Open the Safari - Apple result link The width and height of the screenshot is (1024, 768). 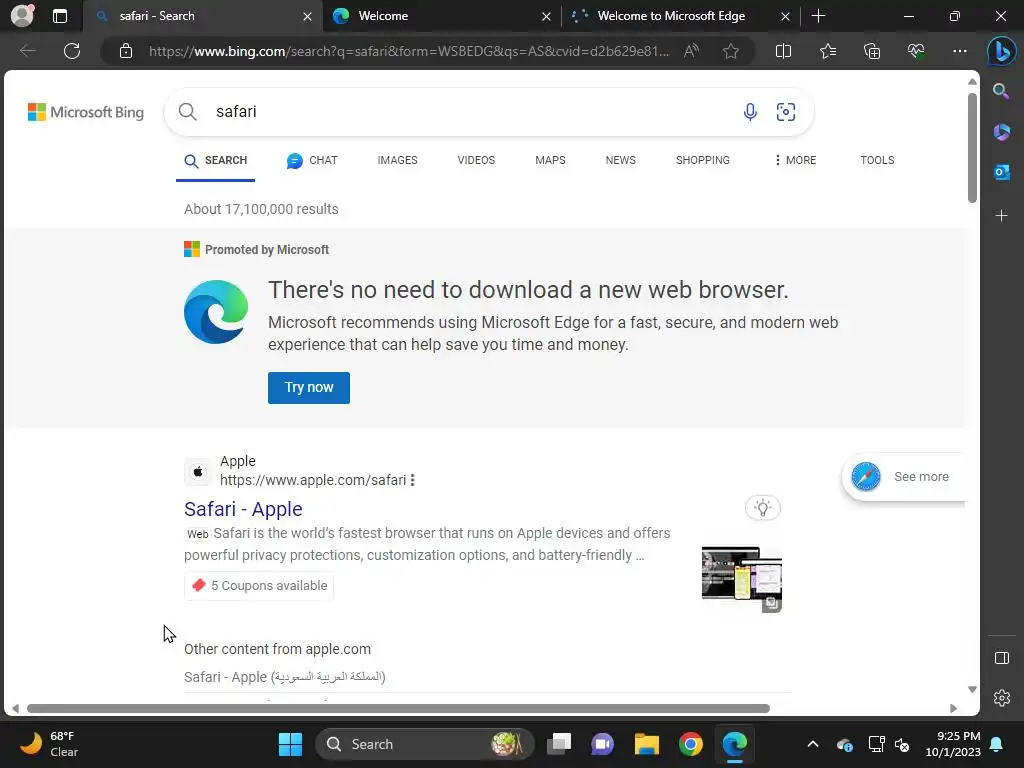[x=243, y=509]
